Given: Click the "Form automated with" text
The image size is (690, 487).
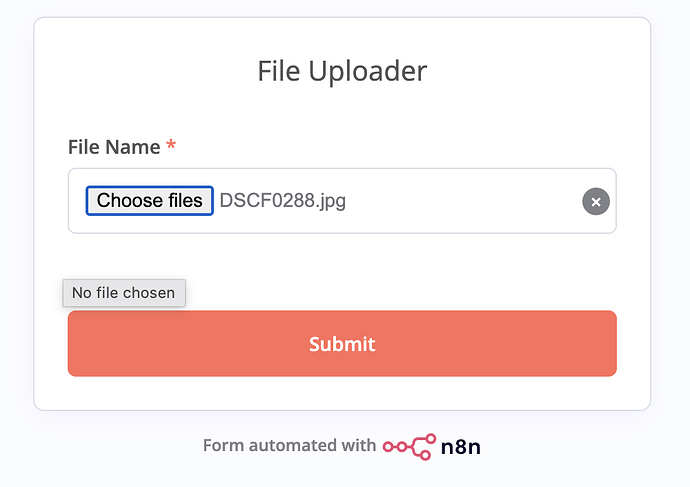Looking at the screenshot, I should (x=289, y=446).
